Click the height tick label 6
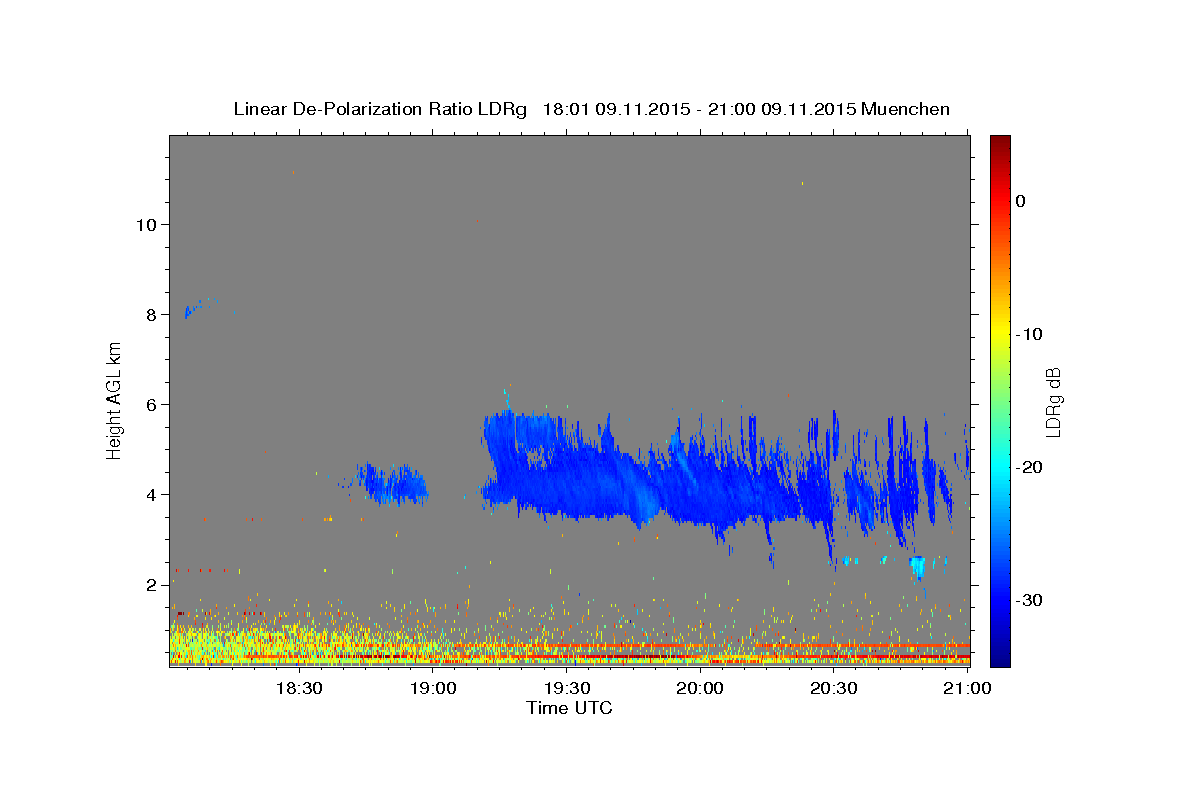Viewport: 1200px width, 800px height. 150,404
